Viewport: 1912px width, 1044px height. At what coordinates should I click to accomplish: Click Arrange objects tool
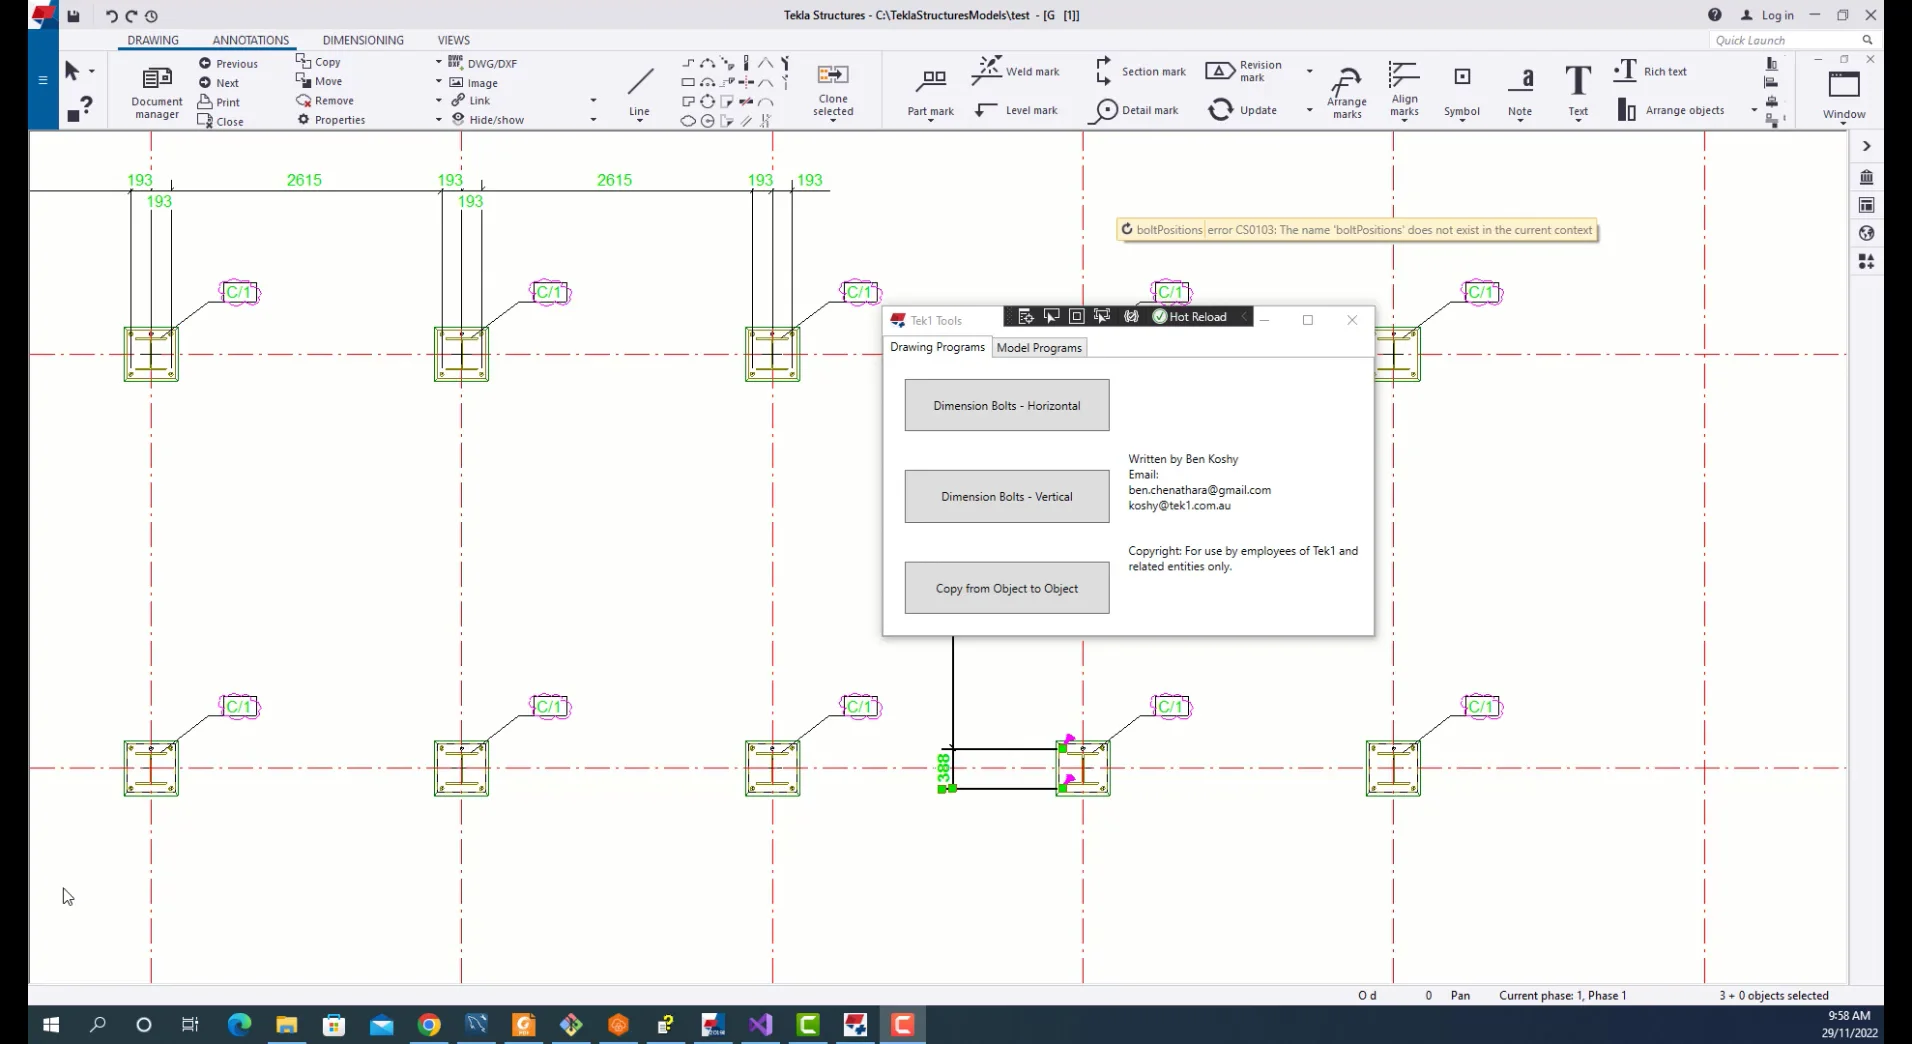pyautogui.click(x=1670, y=110)
